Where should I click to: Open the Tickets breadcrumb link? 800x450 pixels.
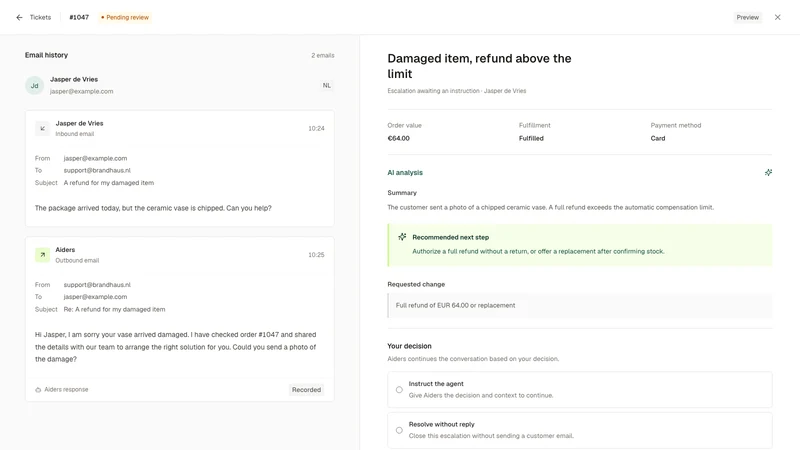tap(40, 17)
